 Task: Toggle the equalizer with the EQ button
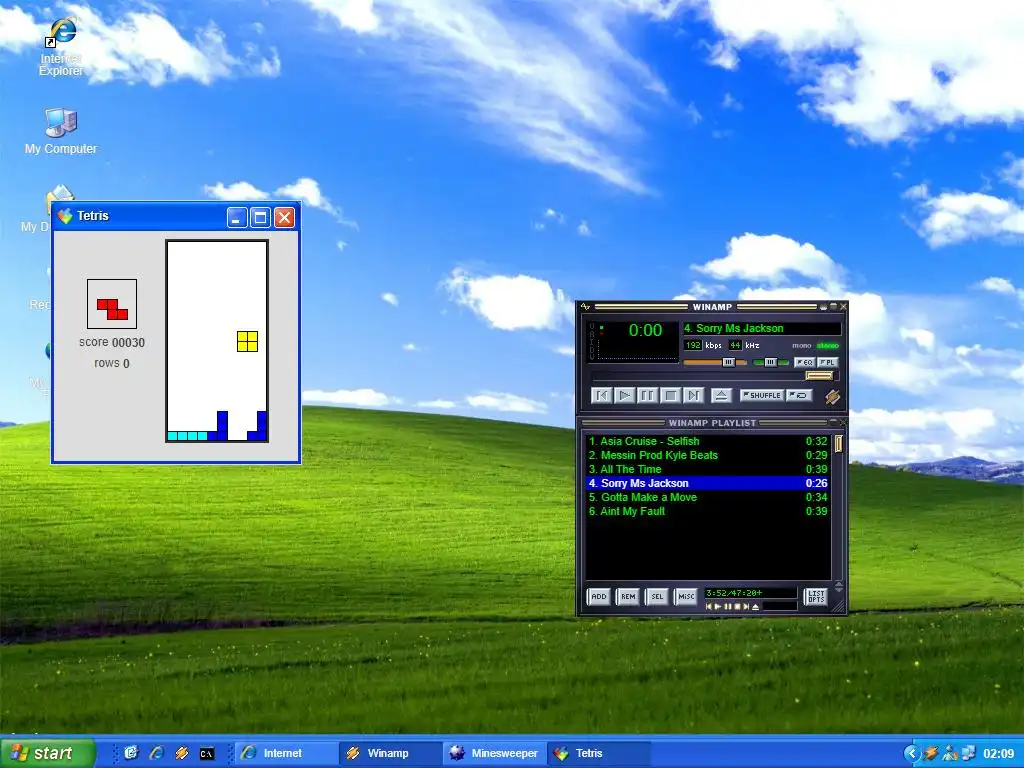point(805,362)
